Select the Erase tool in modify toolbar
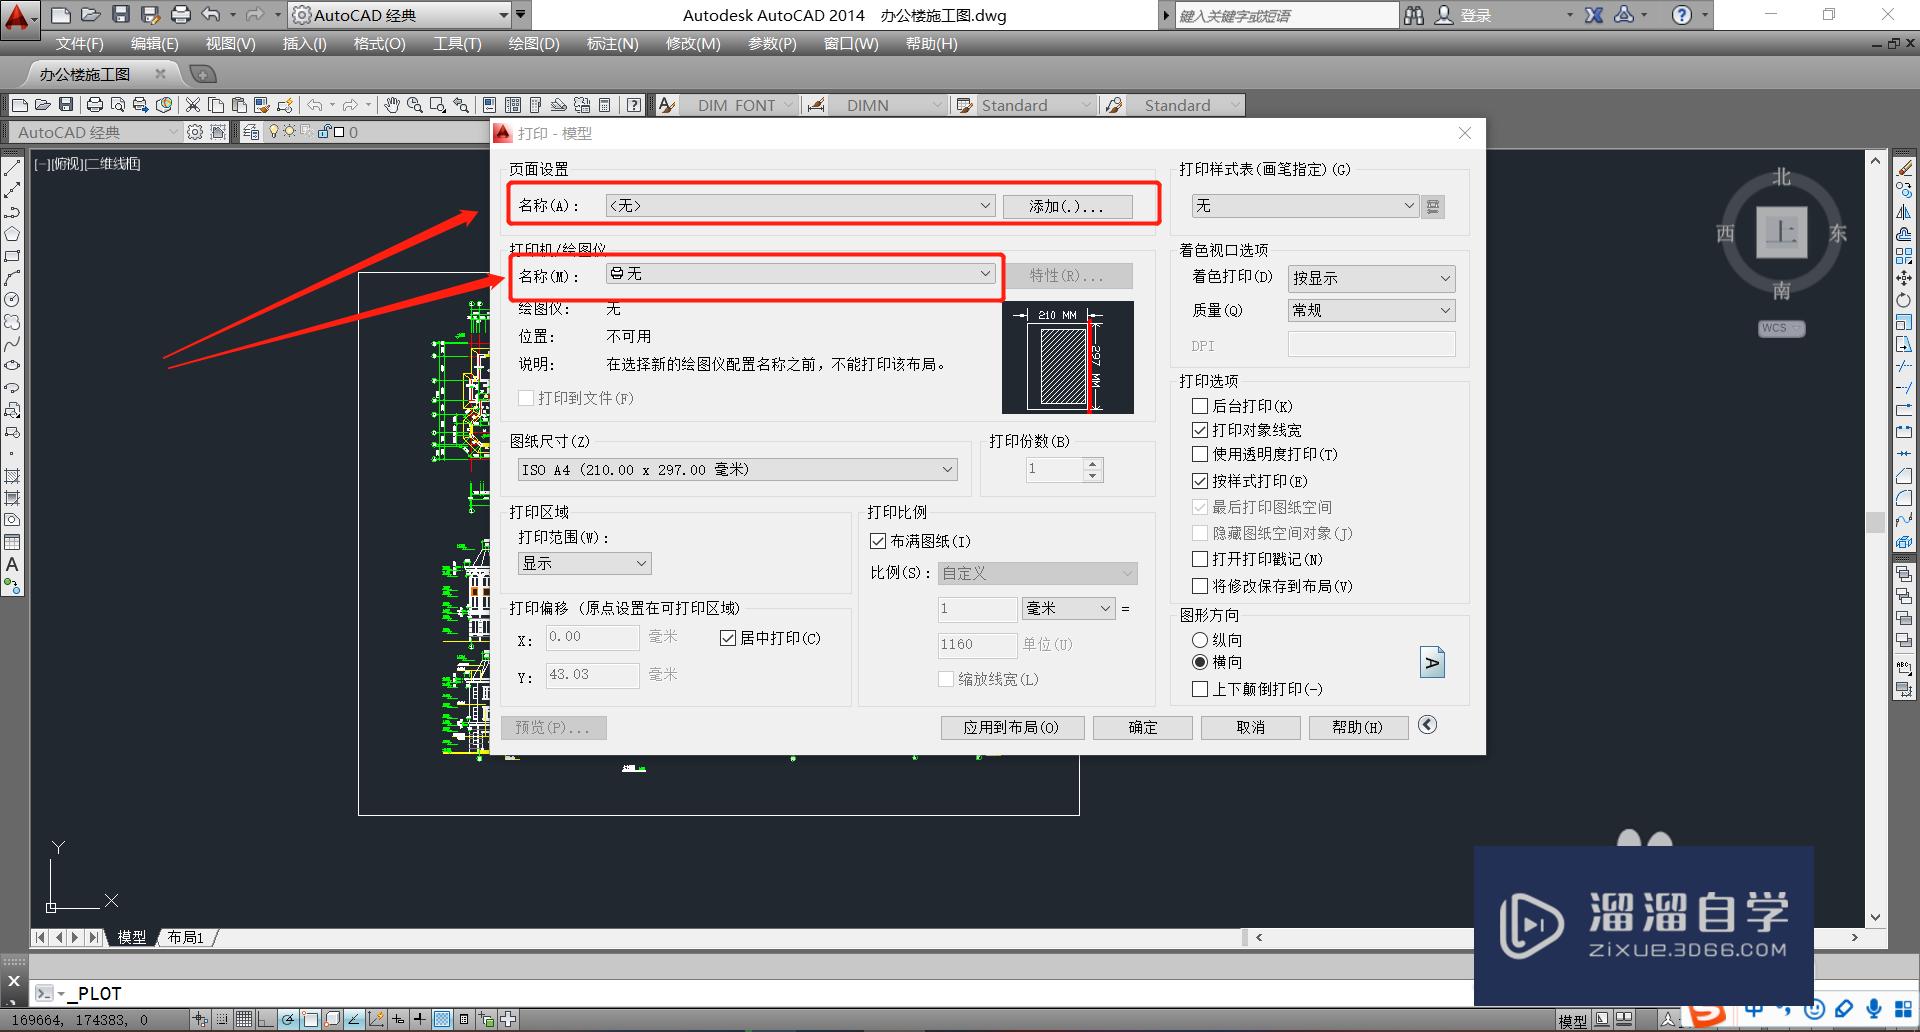1920x1032 pixels. tap(1904, 168)
